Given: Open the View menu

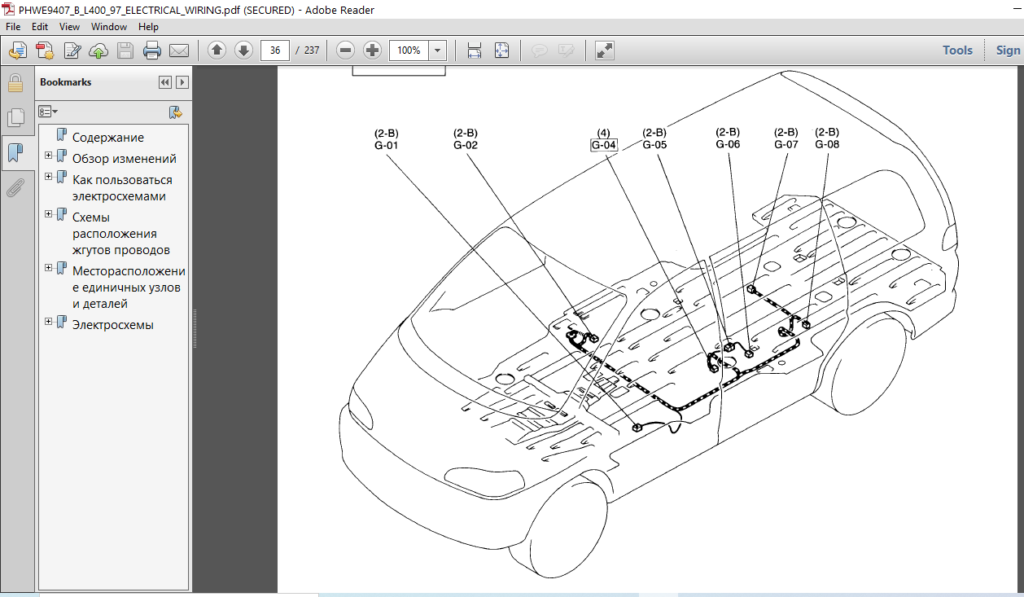Looking at the screenshot, I should [69, 27].
